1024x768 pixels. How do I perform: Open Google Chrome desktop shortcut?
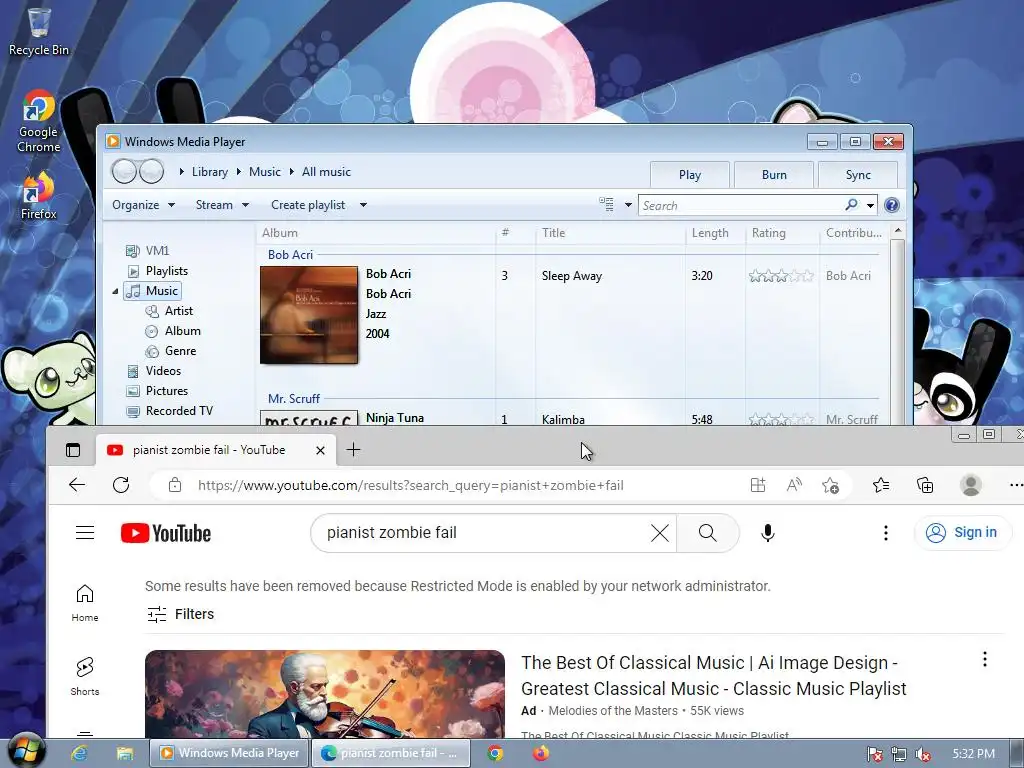point(39,121)
